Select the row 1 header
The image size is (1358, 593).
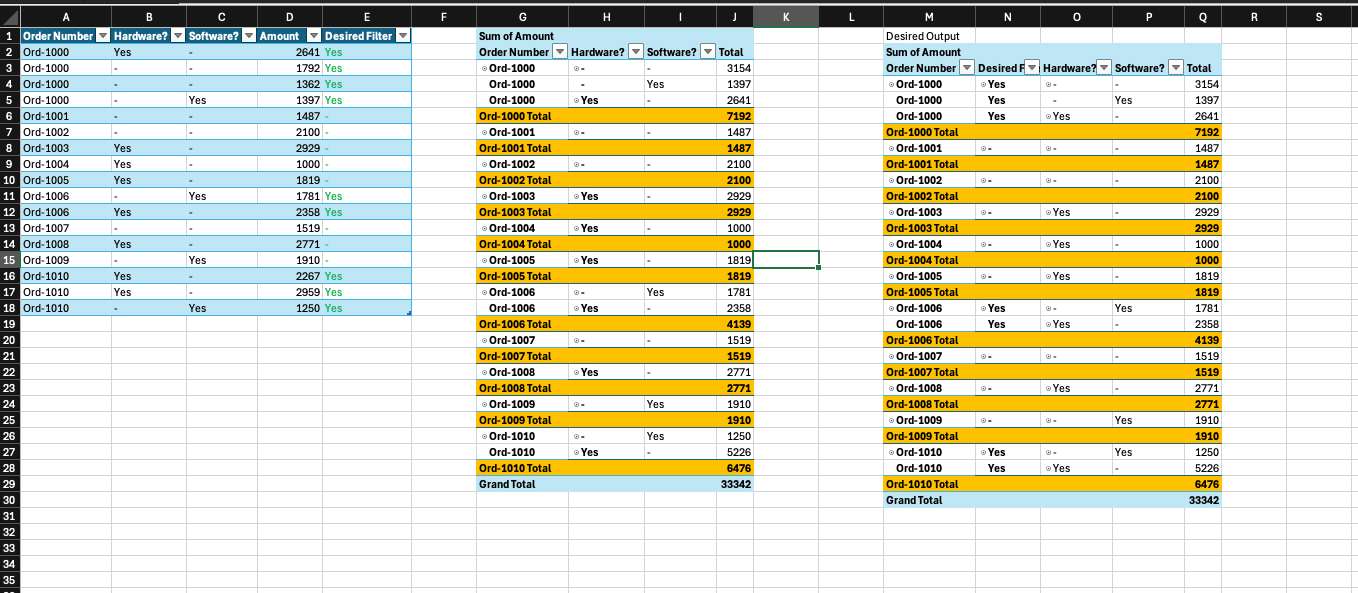click(x=10, y=36)
